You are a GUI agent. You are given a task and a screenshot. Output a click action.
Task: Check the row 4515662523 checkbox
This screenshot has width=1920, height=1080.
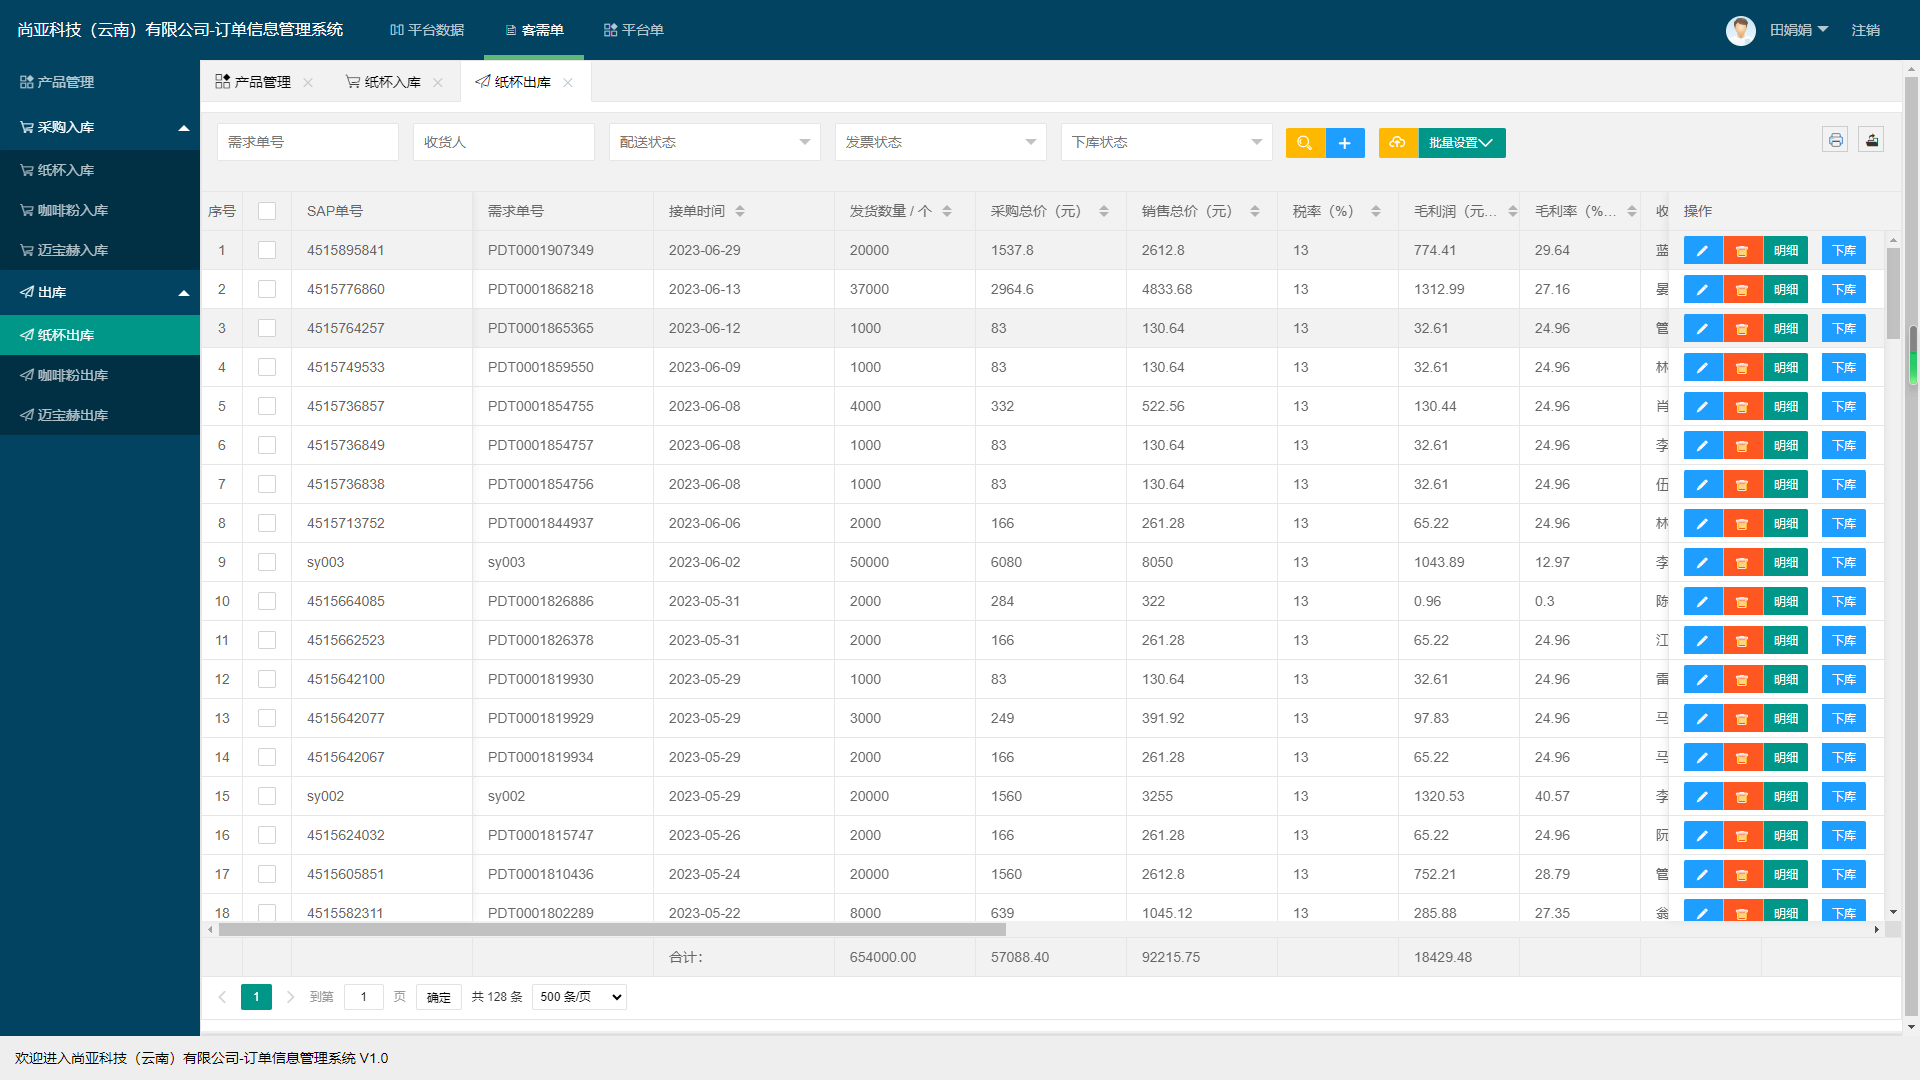pos(267,640)
